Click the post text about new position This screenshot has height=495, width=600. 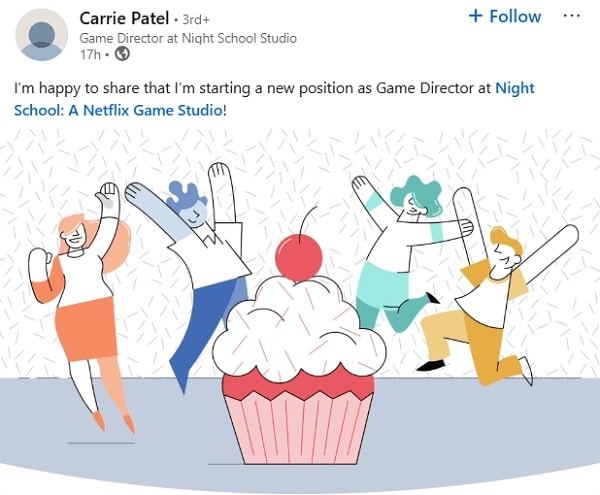(253, 88)
